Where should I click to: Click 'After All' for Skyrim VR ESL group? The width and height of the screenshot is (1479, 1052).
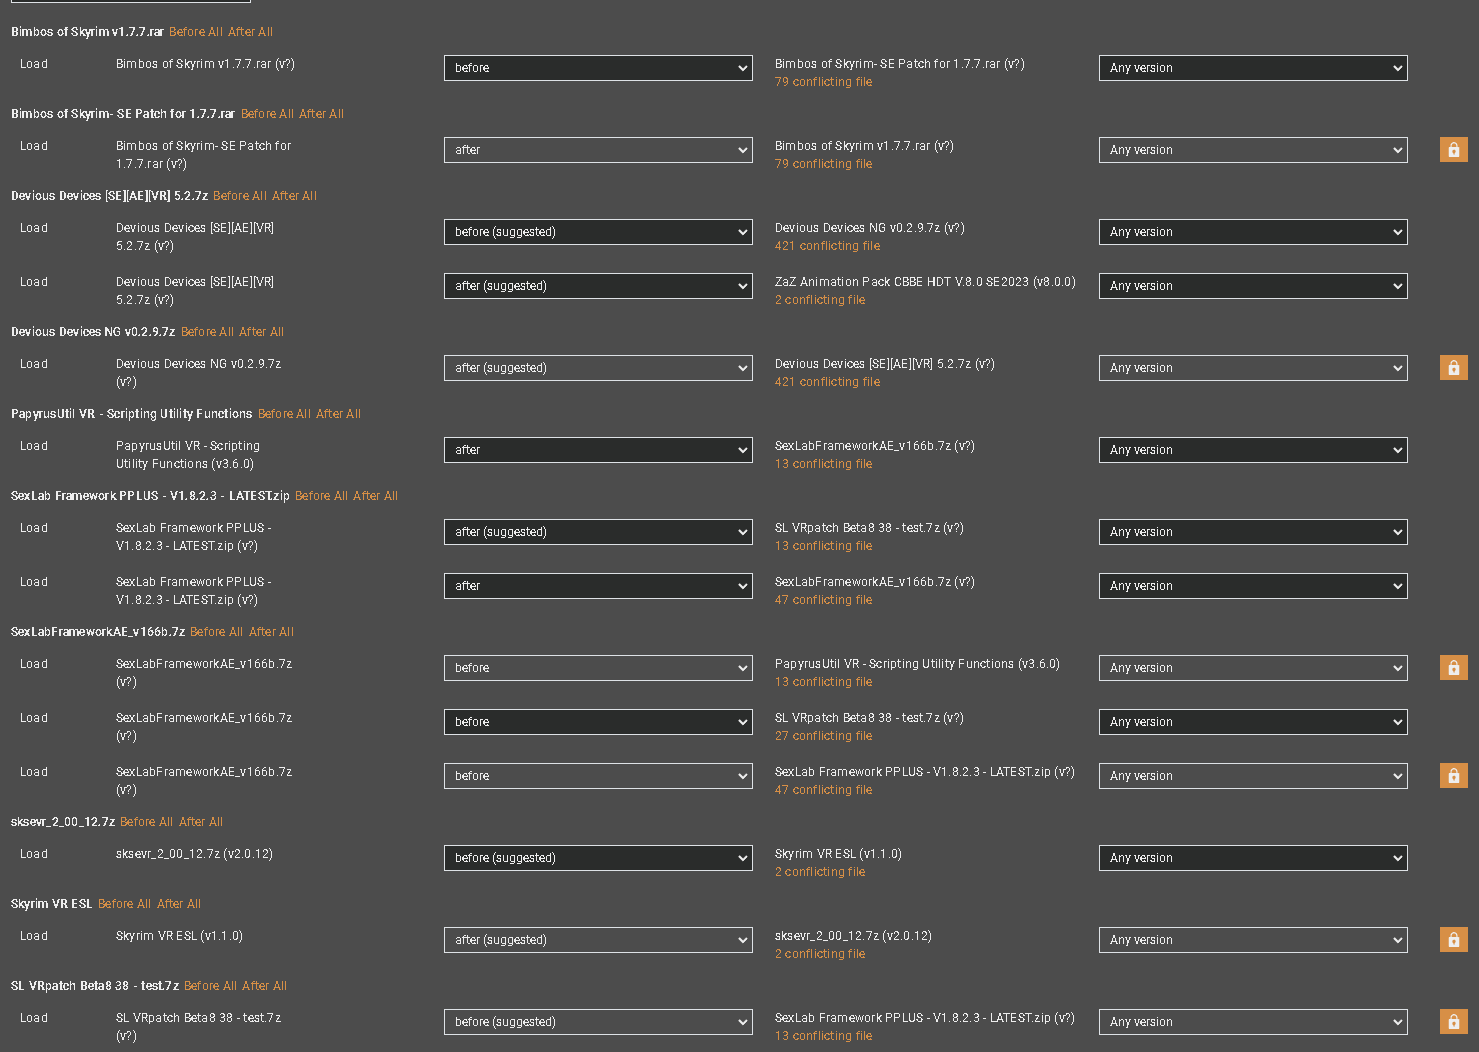point(179,904)
